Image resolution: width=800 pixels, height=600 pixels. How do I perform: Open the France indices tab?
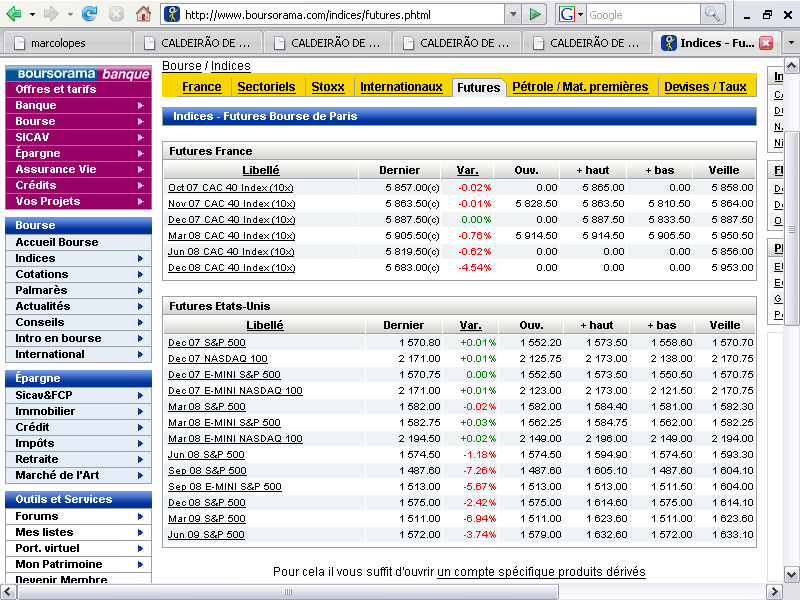(x=202, y=87)
